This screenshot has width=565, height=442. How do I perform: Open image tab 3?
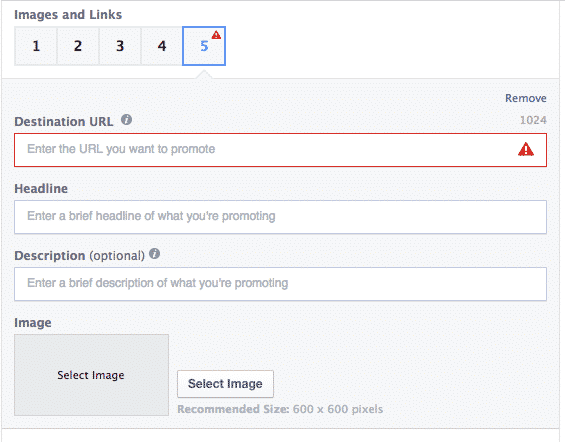(x=120, y=46)
